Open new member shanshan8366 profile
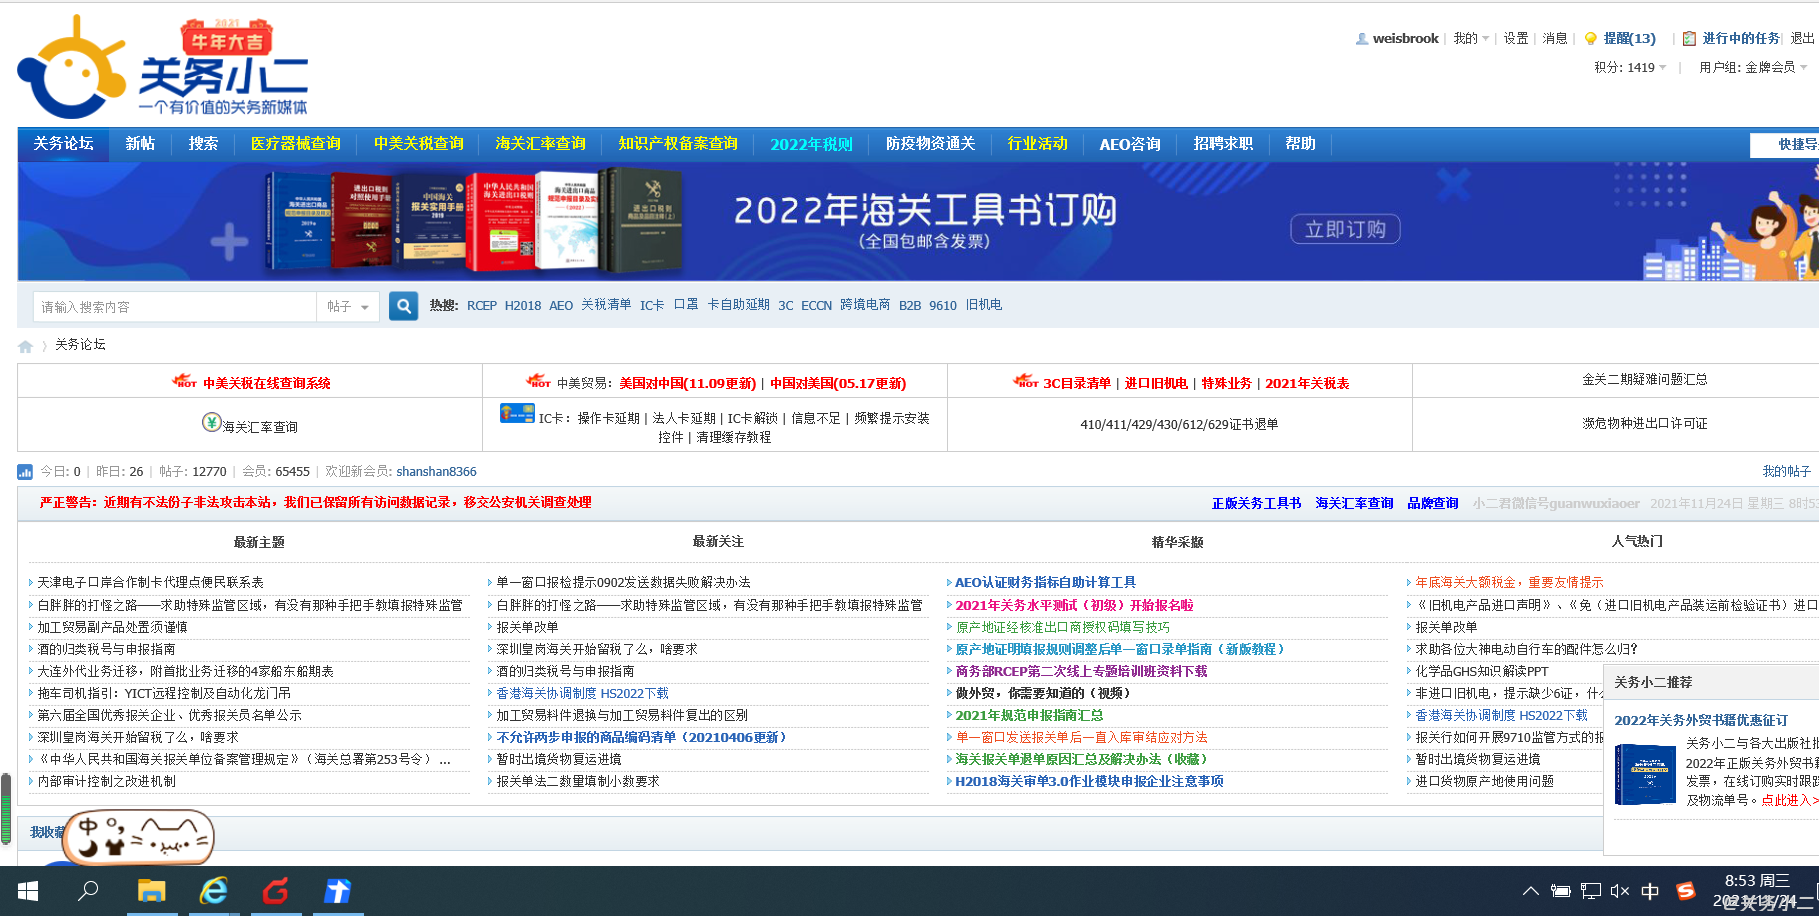The height and width of the screenshot is (916, 1819). point(436,472)
